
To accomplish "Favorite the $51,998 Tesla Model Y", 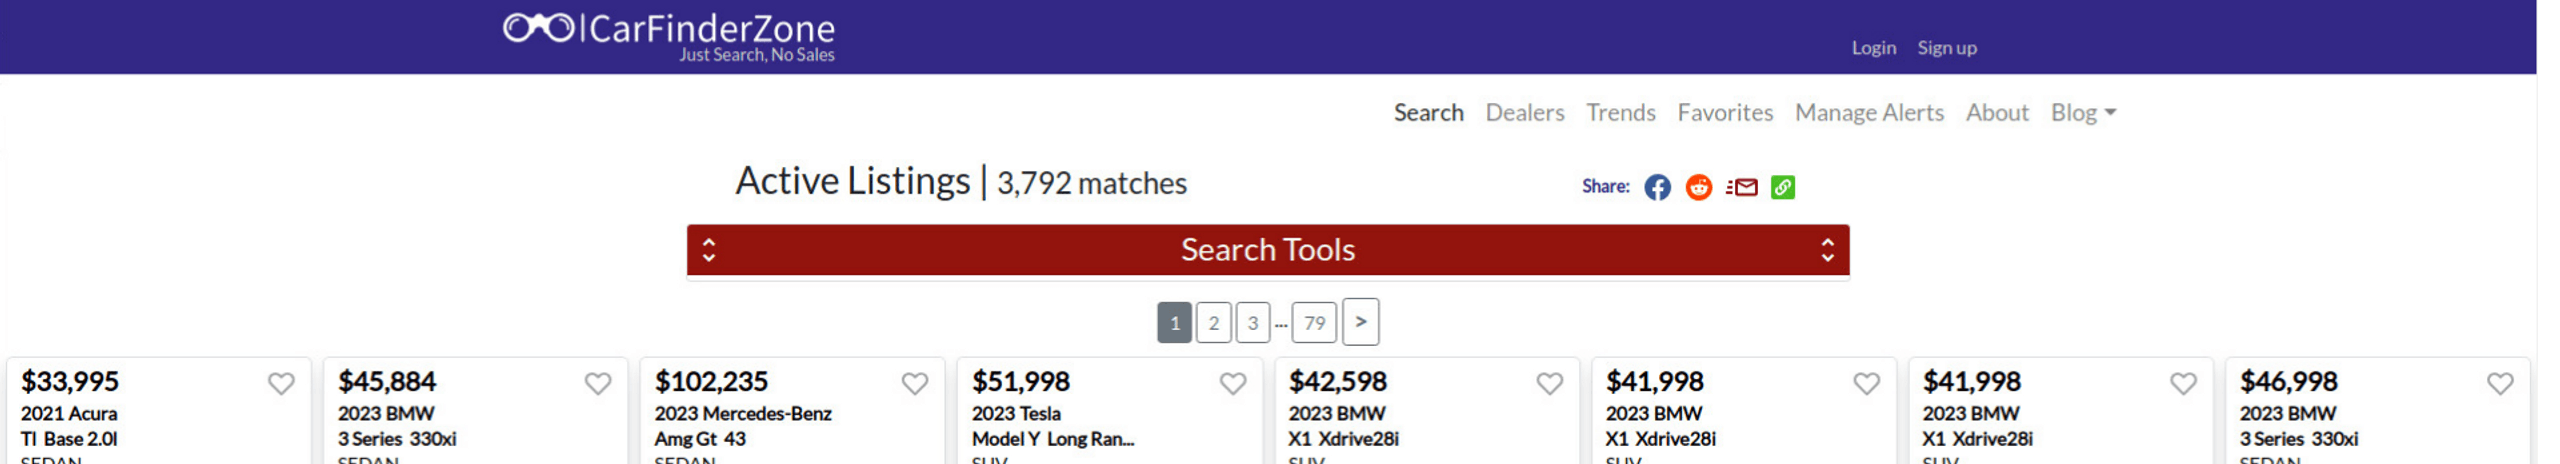I will (1232, 383).
